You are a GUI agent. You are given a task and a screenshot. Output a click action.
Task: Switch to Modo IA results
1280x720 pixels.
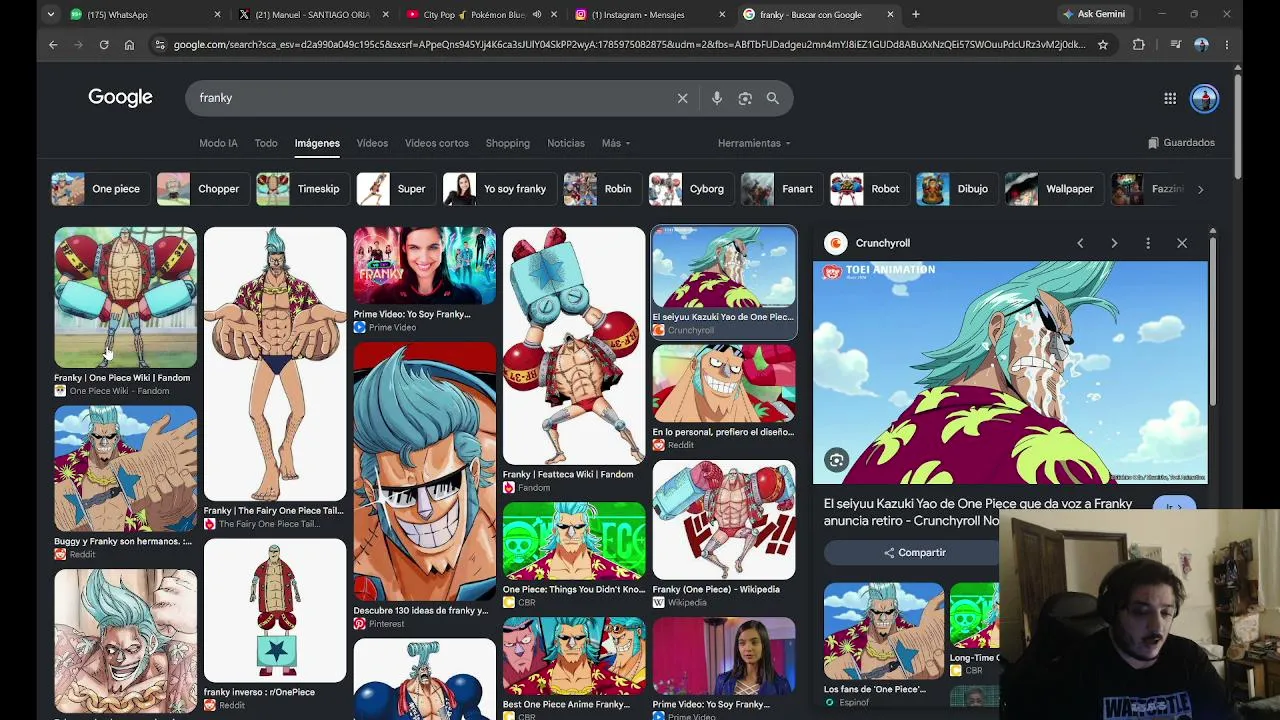pos(218,143)
